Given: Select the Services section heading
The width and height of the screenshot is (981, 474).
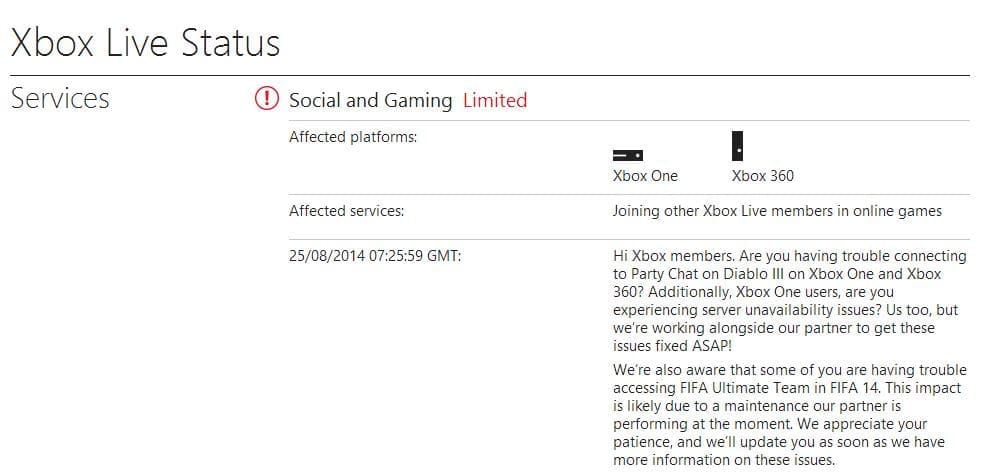Looking at the screenshot, I should click(x=60, y=98).
